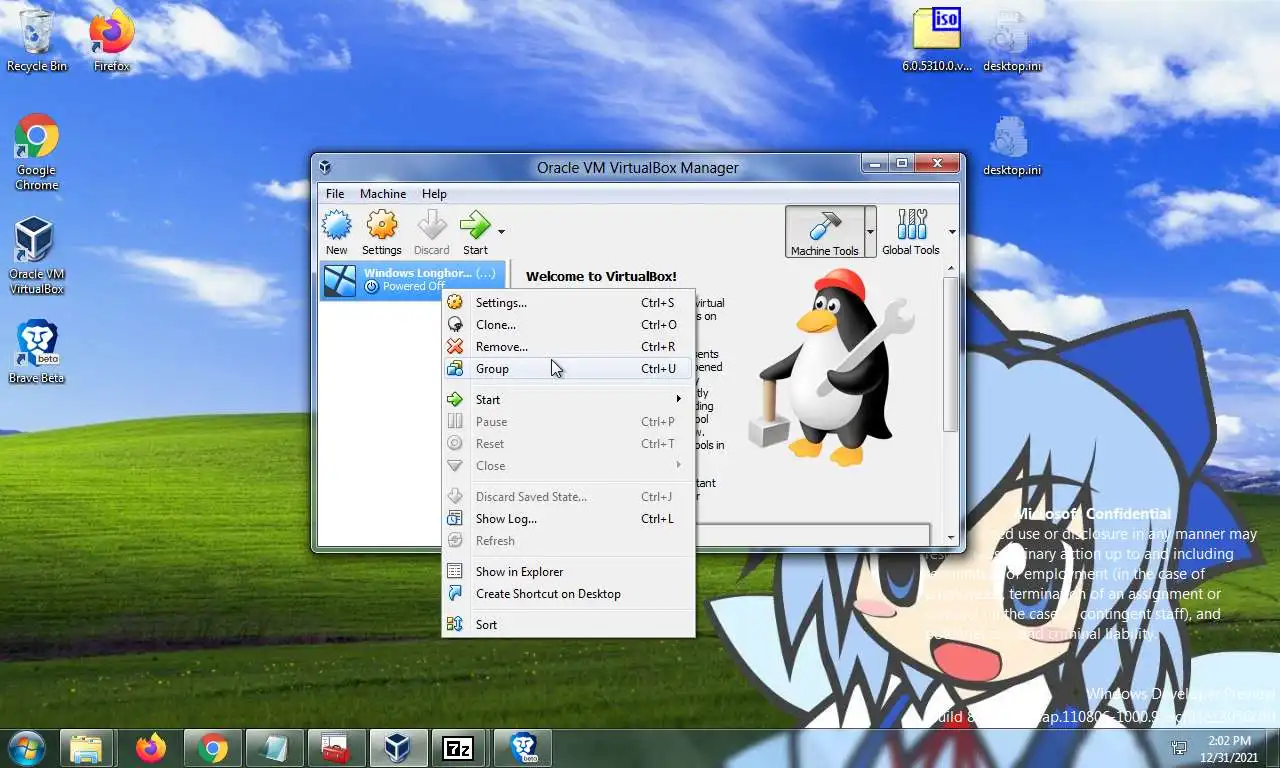This screenshot has height=768, width=1280.
Task: Select the lower desktop.ini file icon
Action: [1011, 145]
